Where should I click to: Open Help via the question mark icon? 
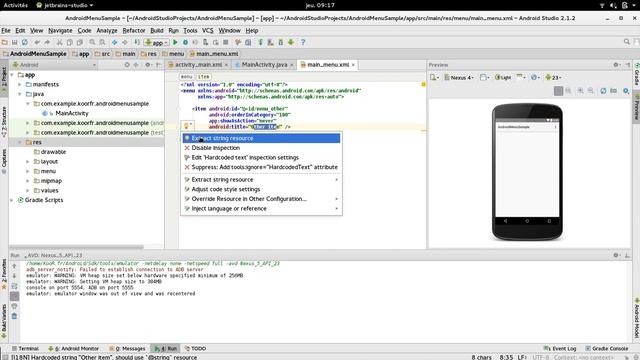click(303, 42)
